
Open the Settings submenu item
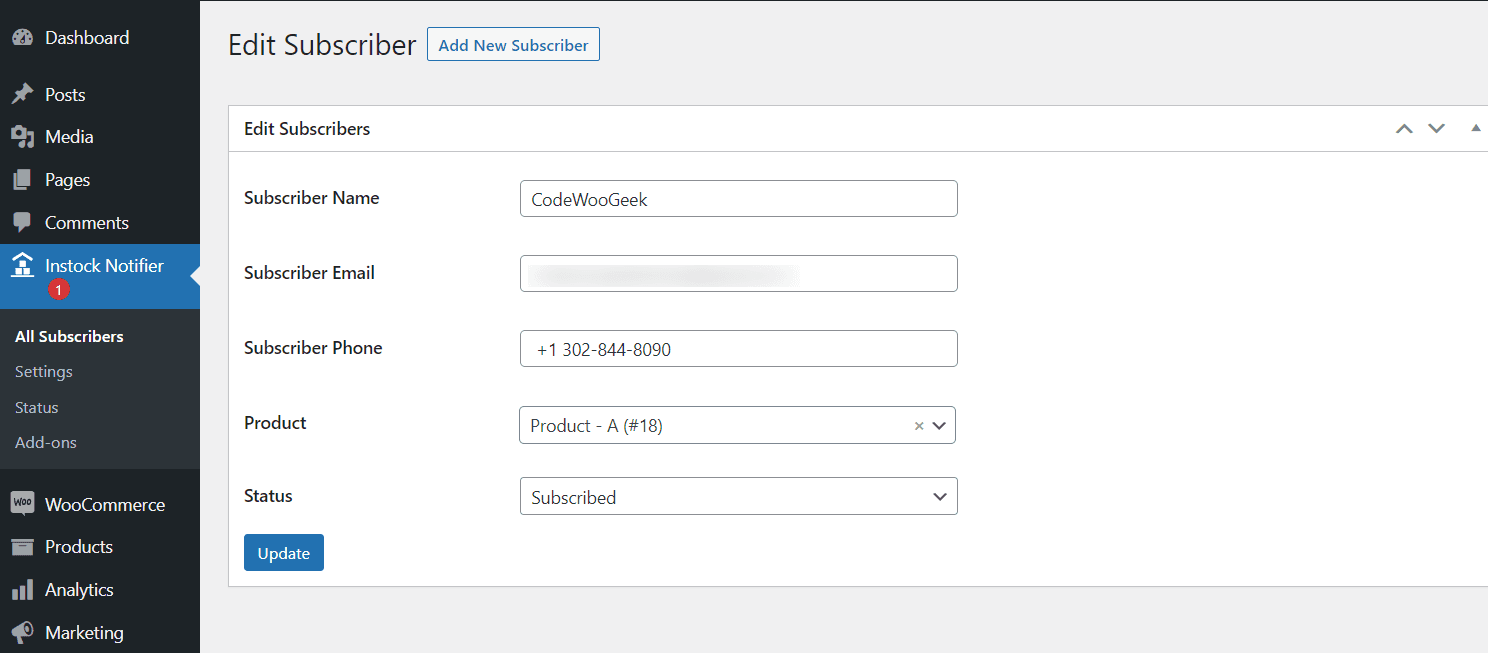pyautogui.click(x=44, y=371)
